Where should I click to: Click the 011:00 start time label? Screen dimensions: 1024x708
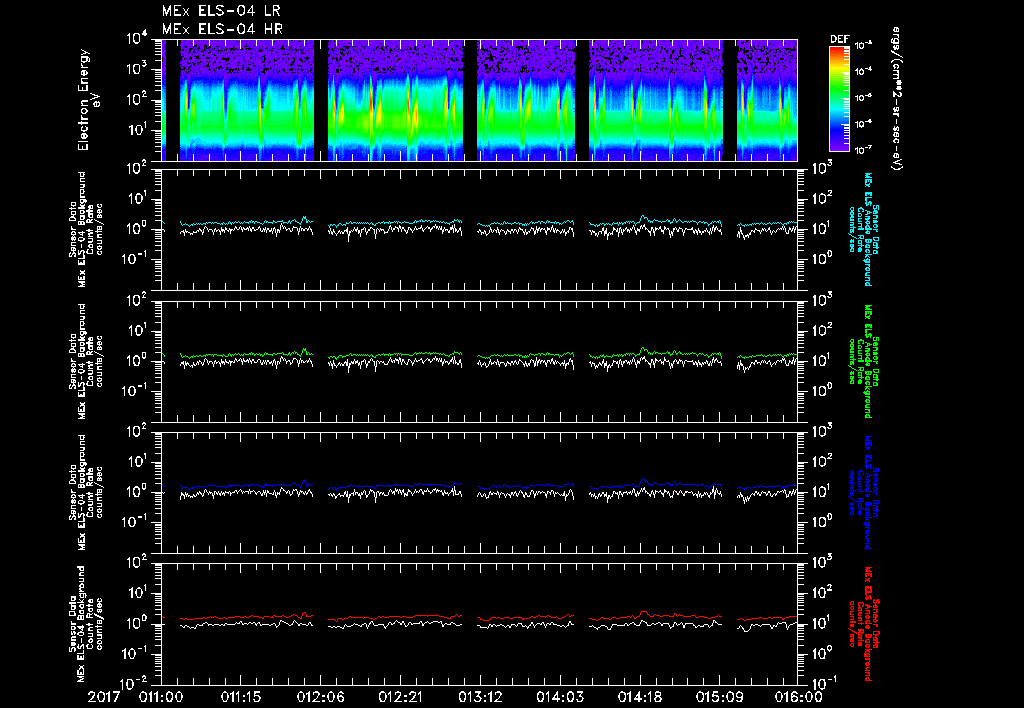point(160,696)
